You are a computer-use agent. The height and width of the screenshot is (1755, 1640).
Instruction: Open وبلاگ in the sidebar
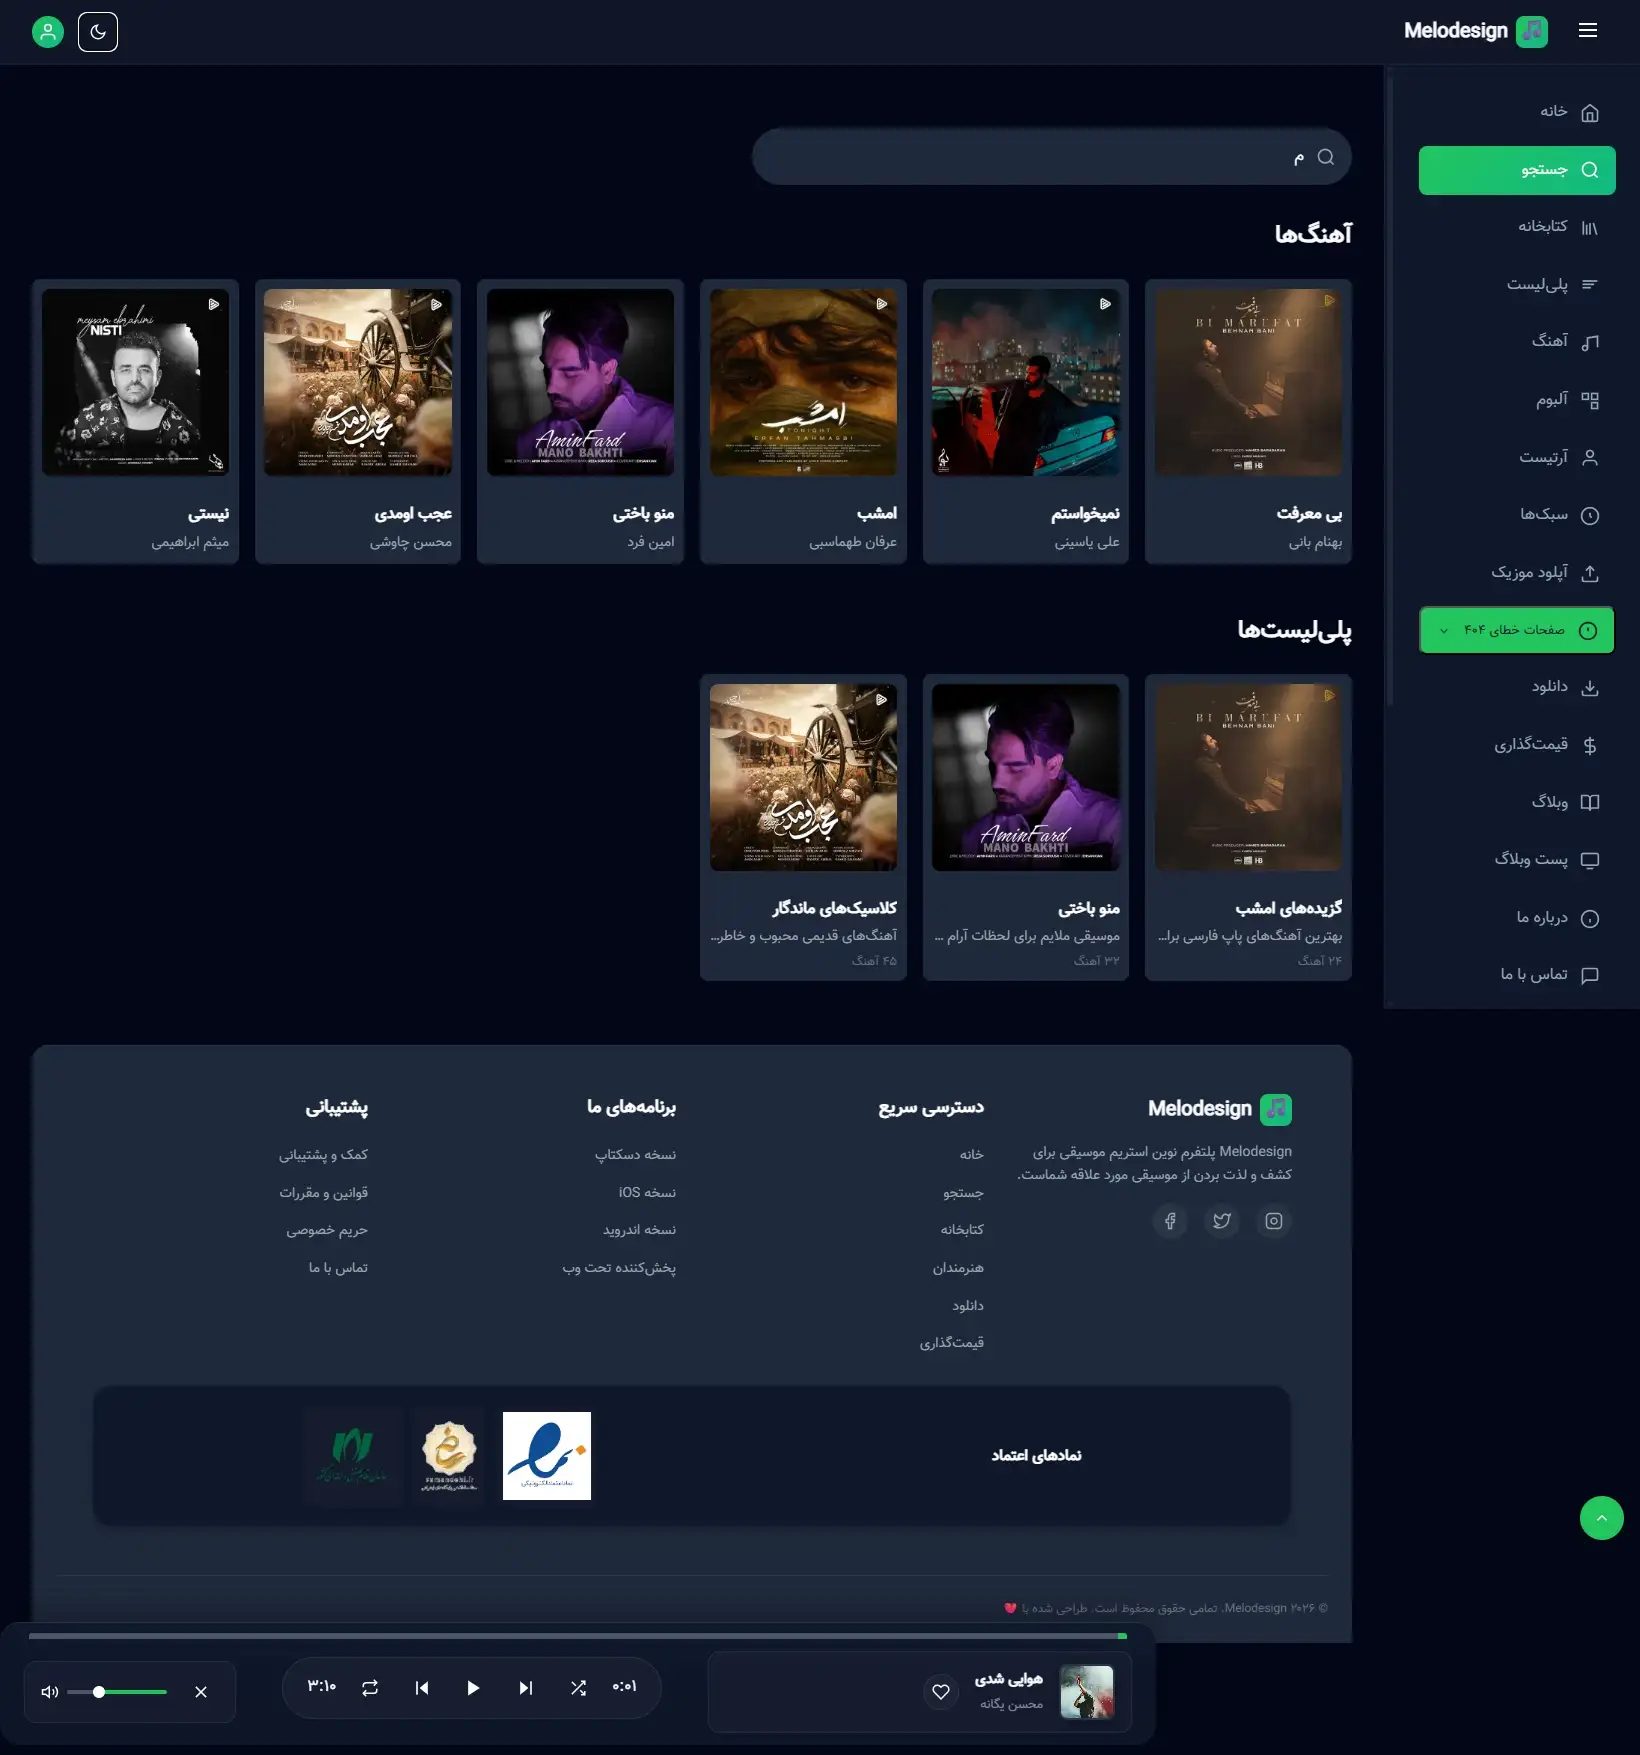[x=1517, y=802]
